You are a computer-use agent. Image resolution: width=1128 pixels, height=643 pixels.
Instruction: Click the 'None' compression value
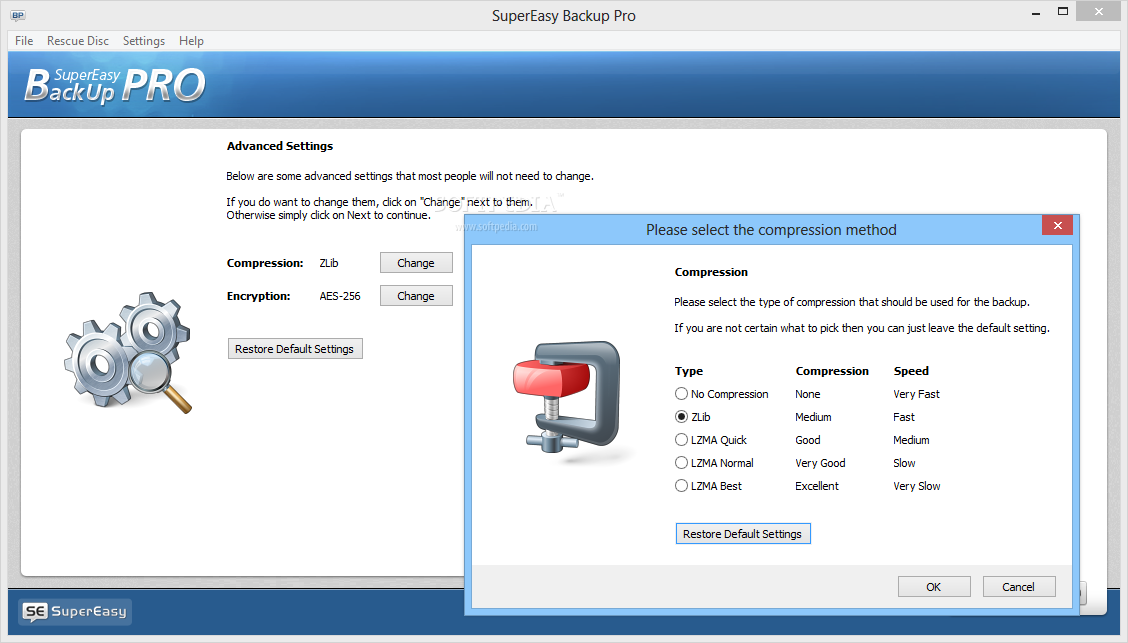[807, 394]
